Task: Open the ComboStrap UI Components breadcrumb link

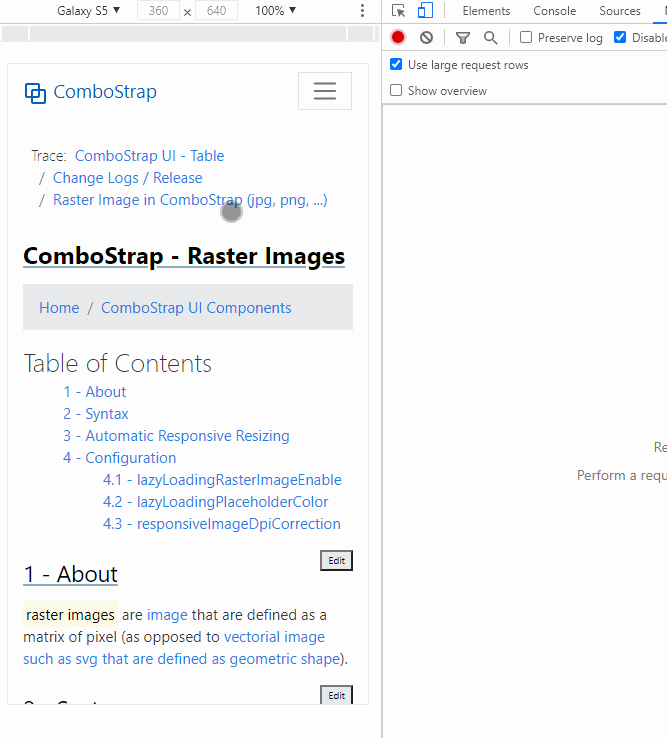Action: click(196, 308)
